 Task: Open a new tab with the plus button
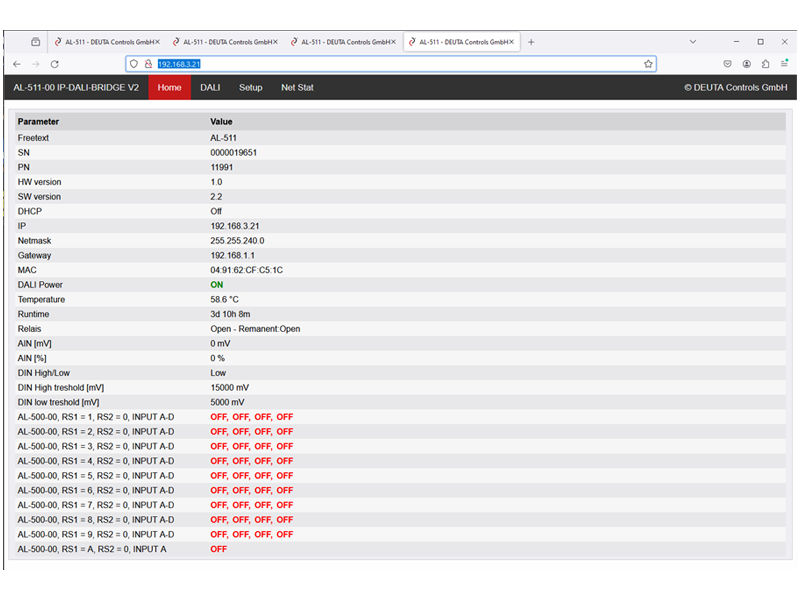coord(531,42)
